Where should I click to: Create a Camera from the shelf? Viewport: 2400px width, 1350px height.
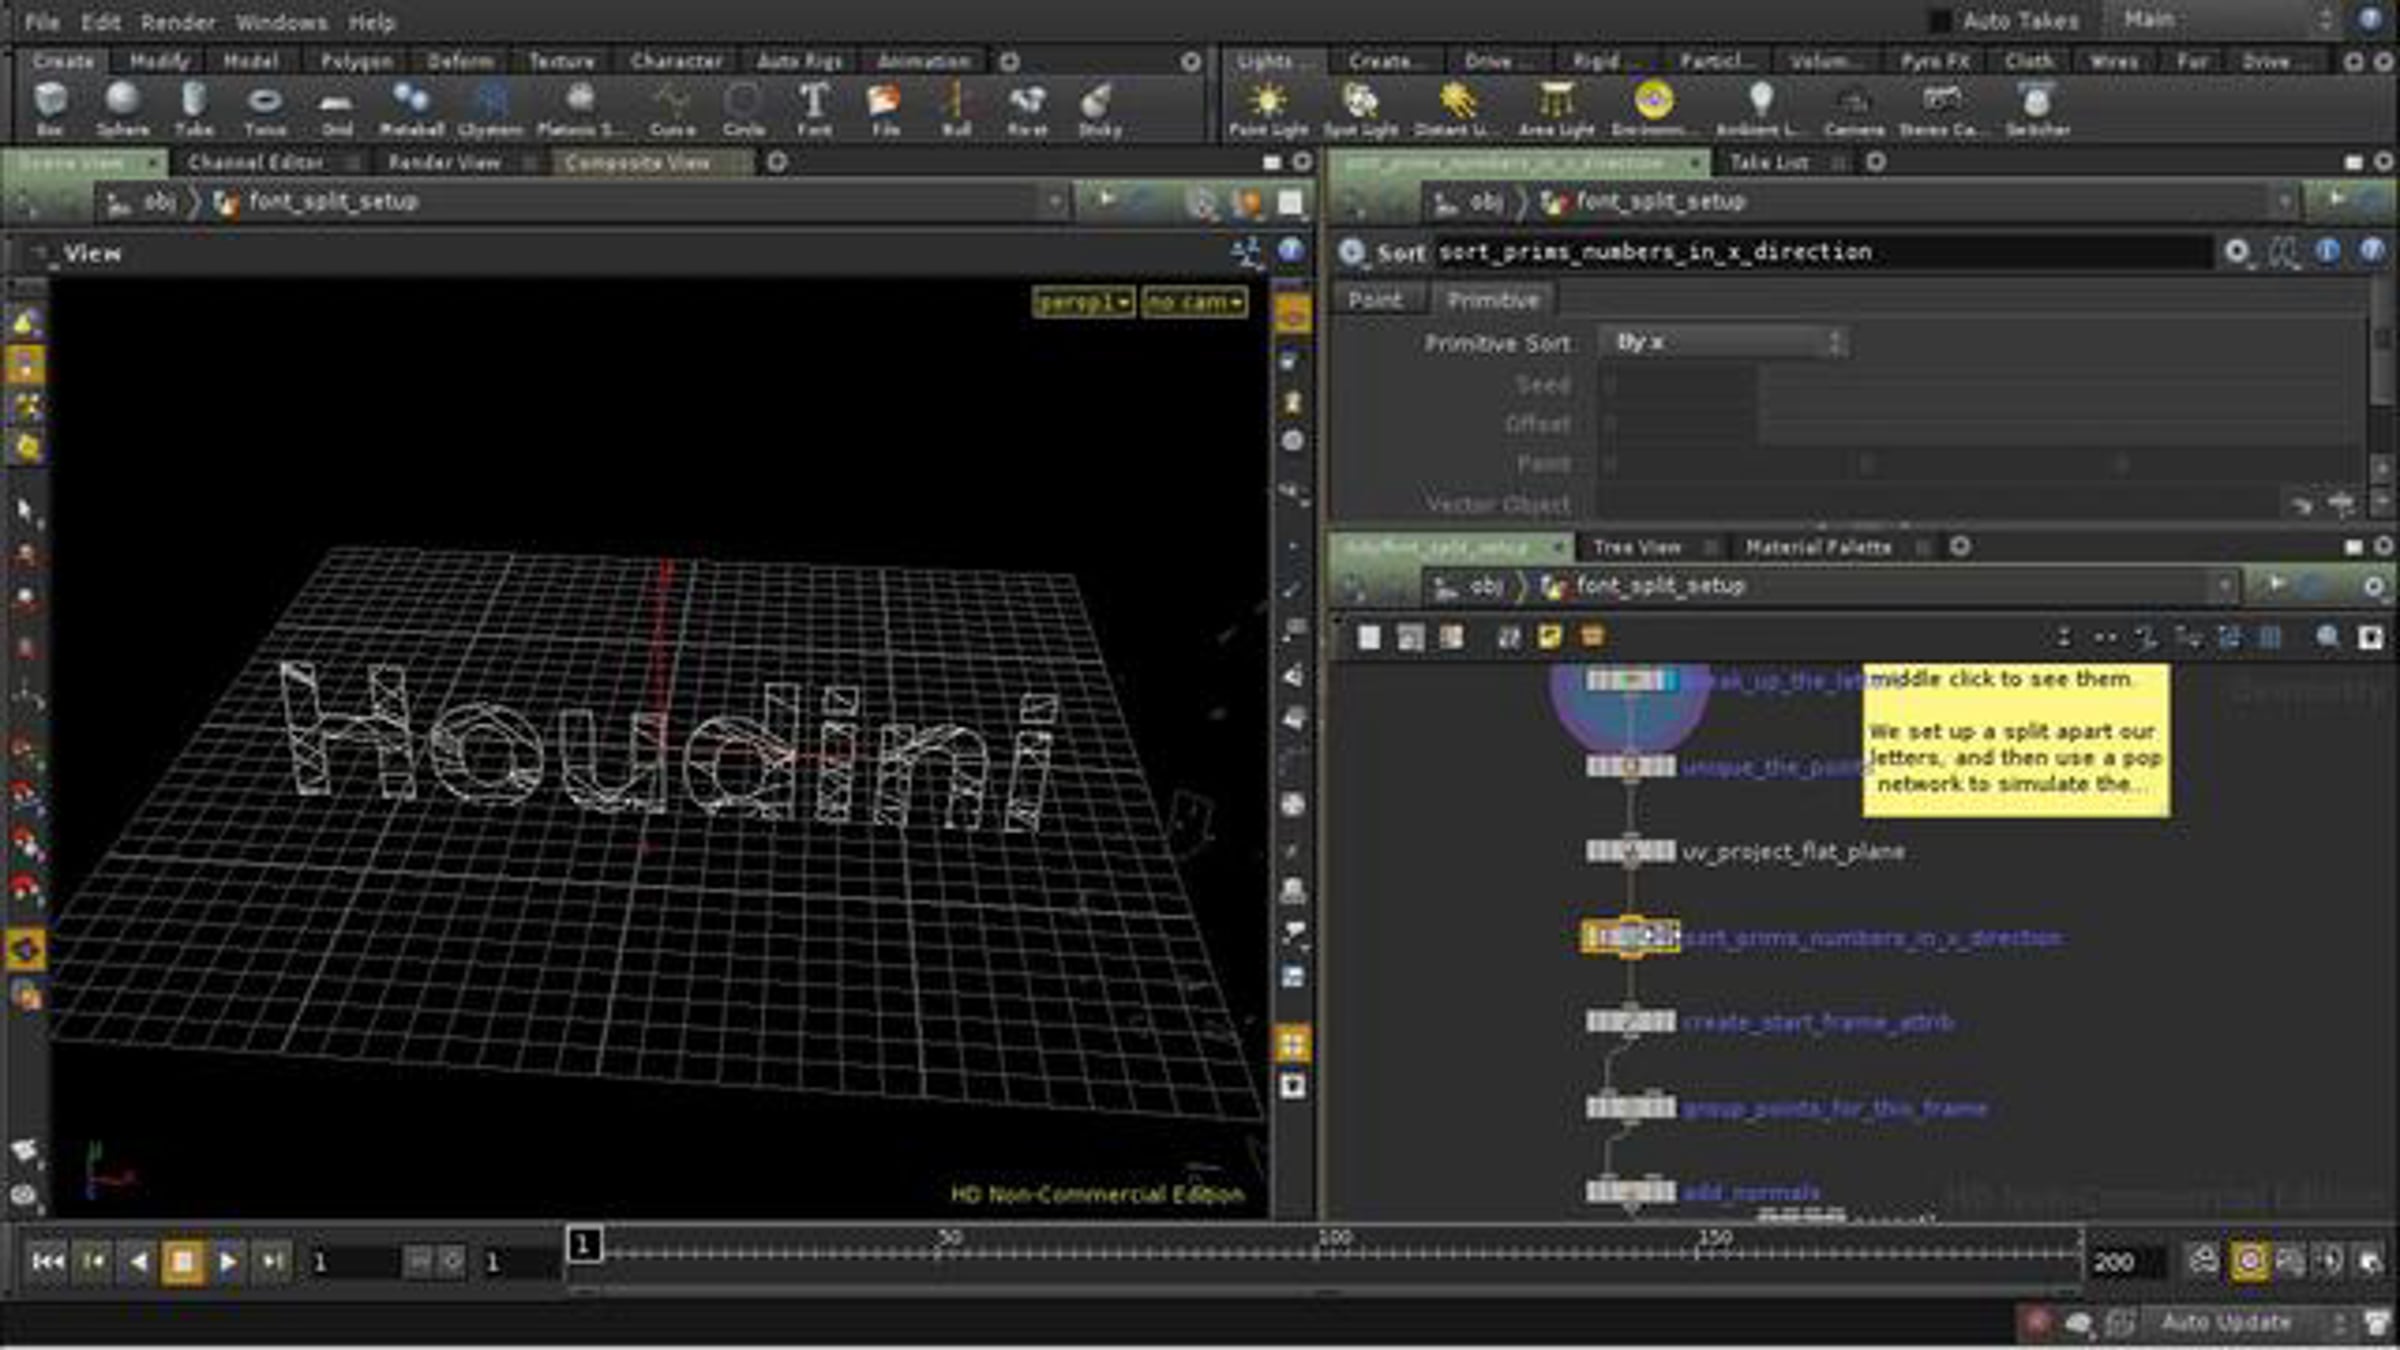click(x=1854, y=108)
